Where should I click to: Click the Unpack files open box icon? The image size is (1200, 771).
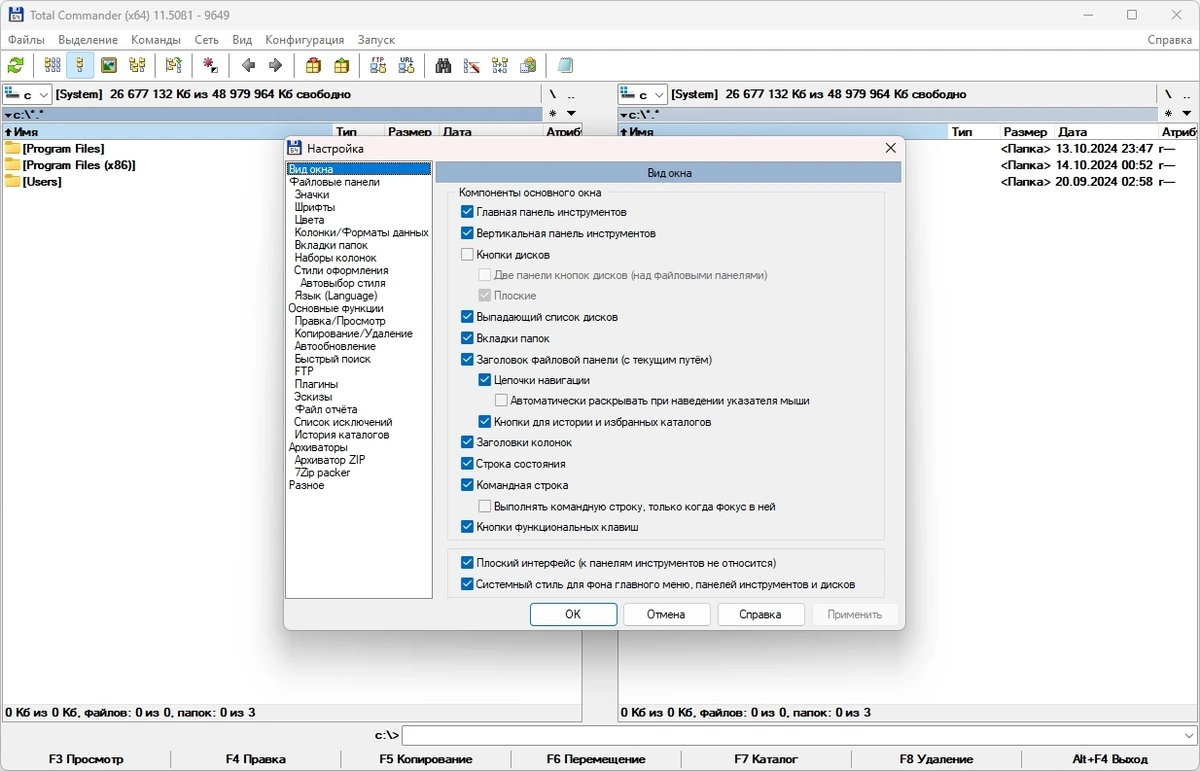point(342,66)
